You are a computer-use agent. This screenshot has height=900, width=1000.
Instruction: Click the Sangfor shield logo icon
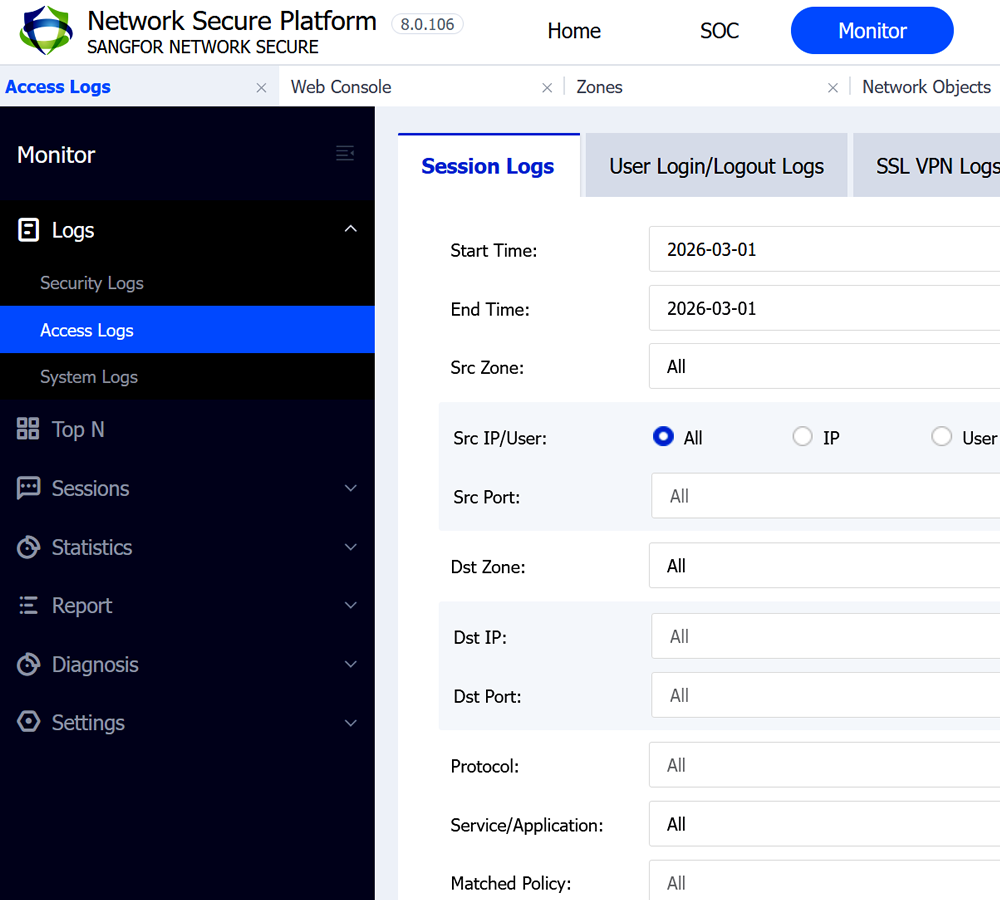[46, 31]
